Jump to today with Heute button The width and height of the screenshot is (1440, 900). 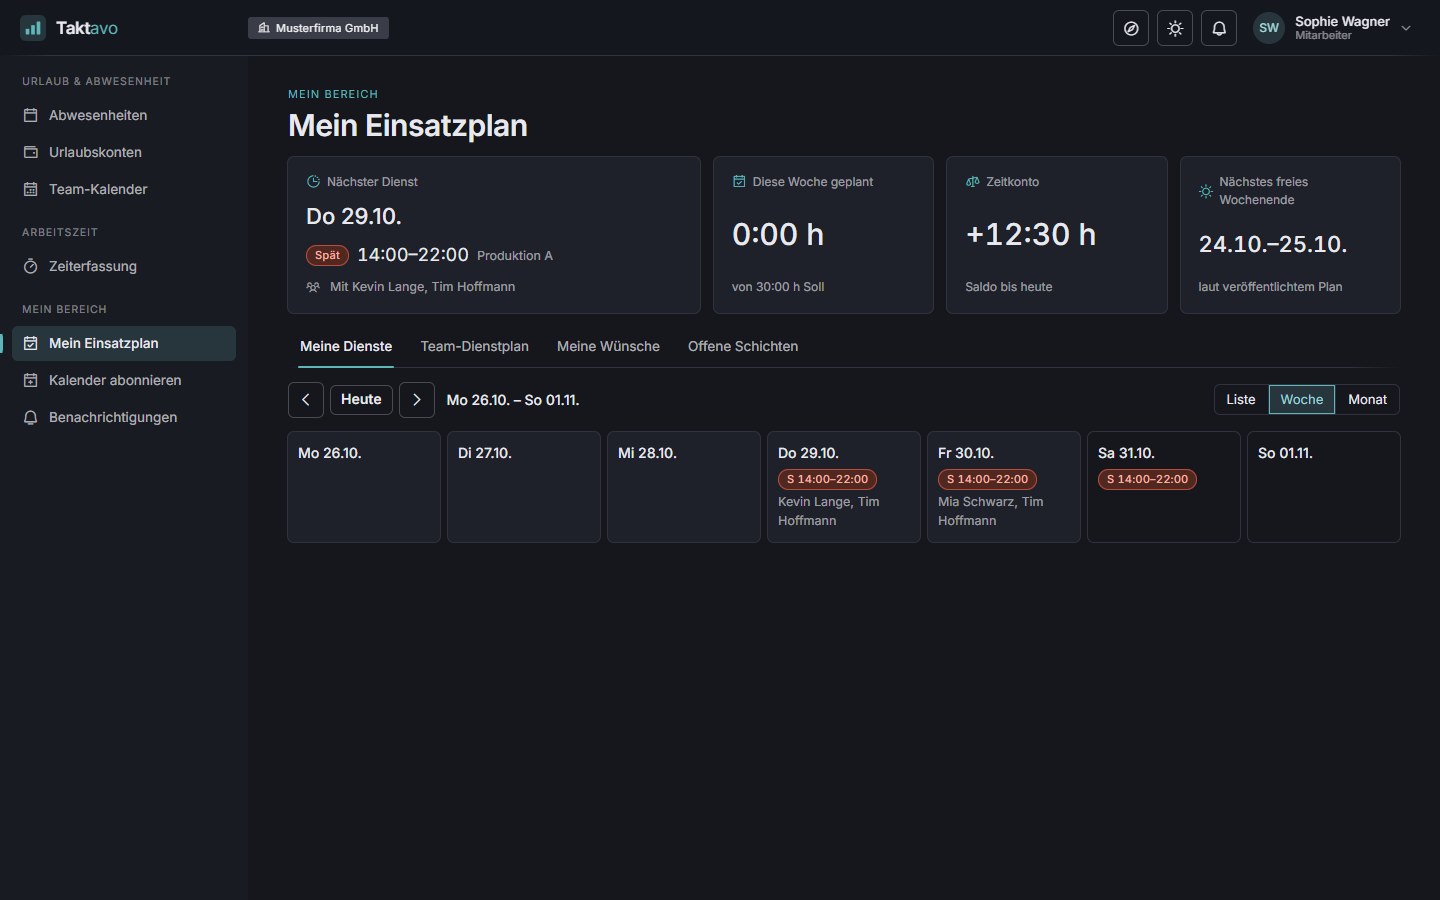361,400
